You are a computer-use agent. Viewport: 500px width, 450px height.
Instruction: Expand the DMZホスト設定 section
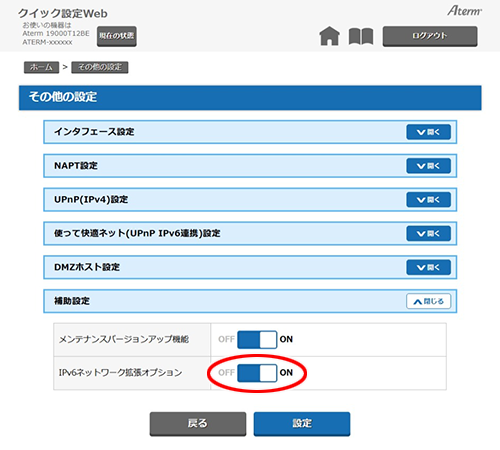(429, 267)
